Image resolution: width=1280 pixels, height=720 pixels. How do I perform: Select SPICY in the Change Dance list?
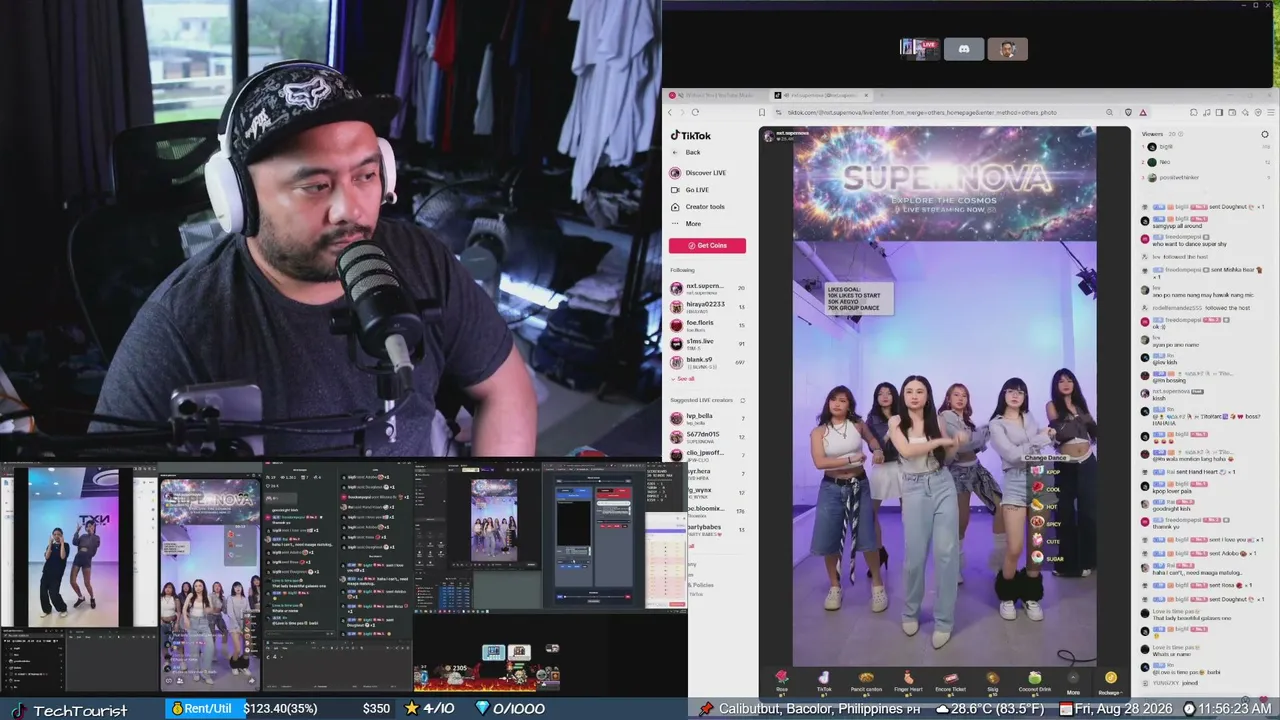point(1047,523)
